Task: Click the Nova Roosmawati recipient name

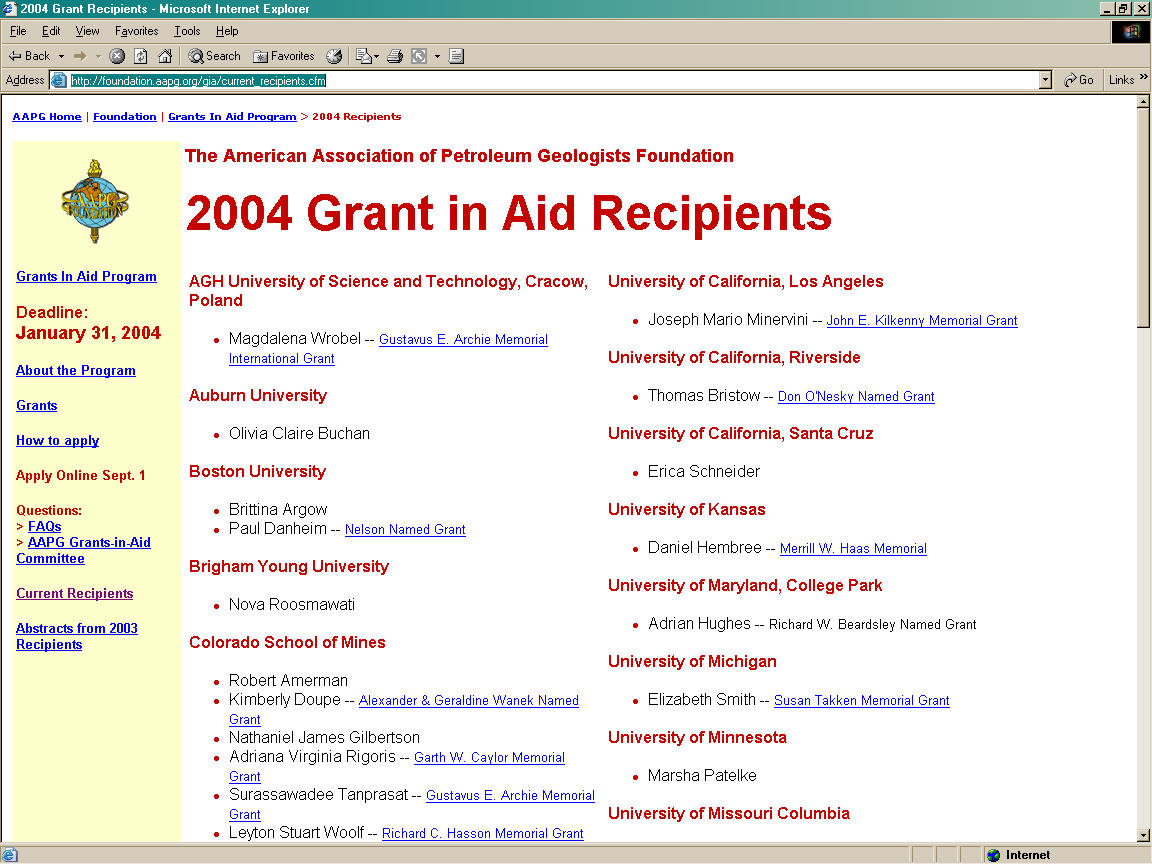Action: point(292,605)
